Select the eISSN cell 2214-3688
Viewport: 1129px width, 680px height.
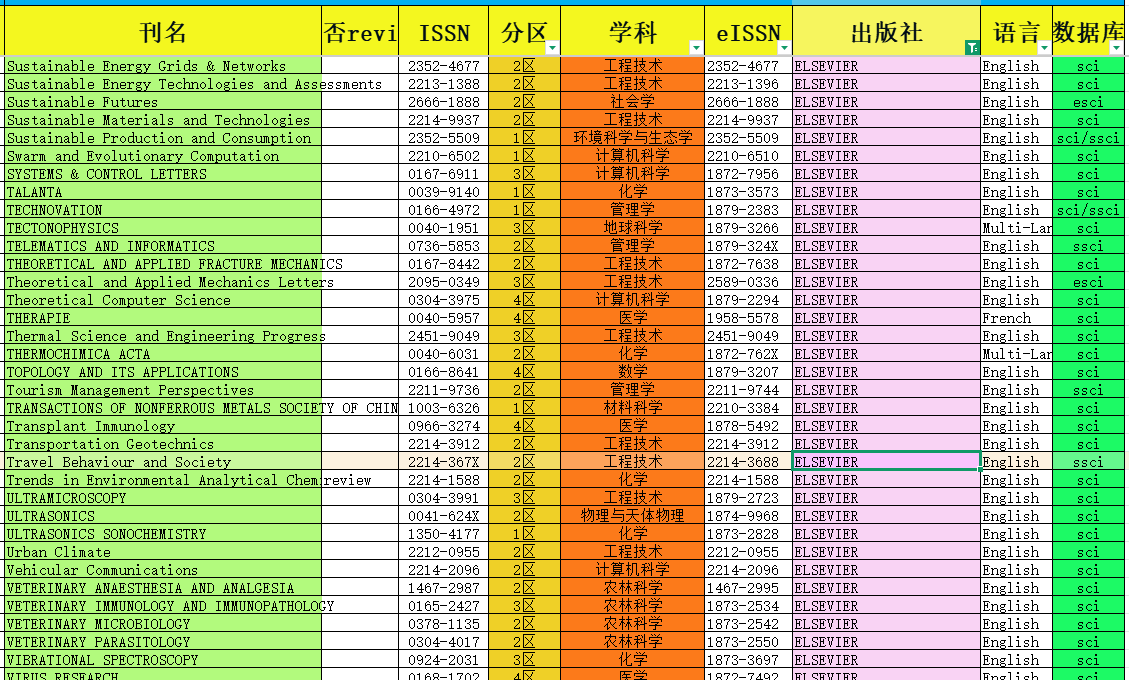coord(748,462)
